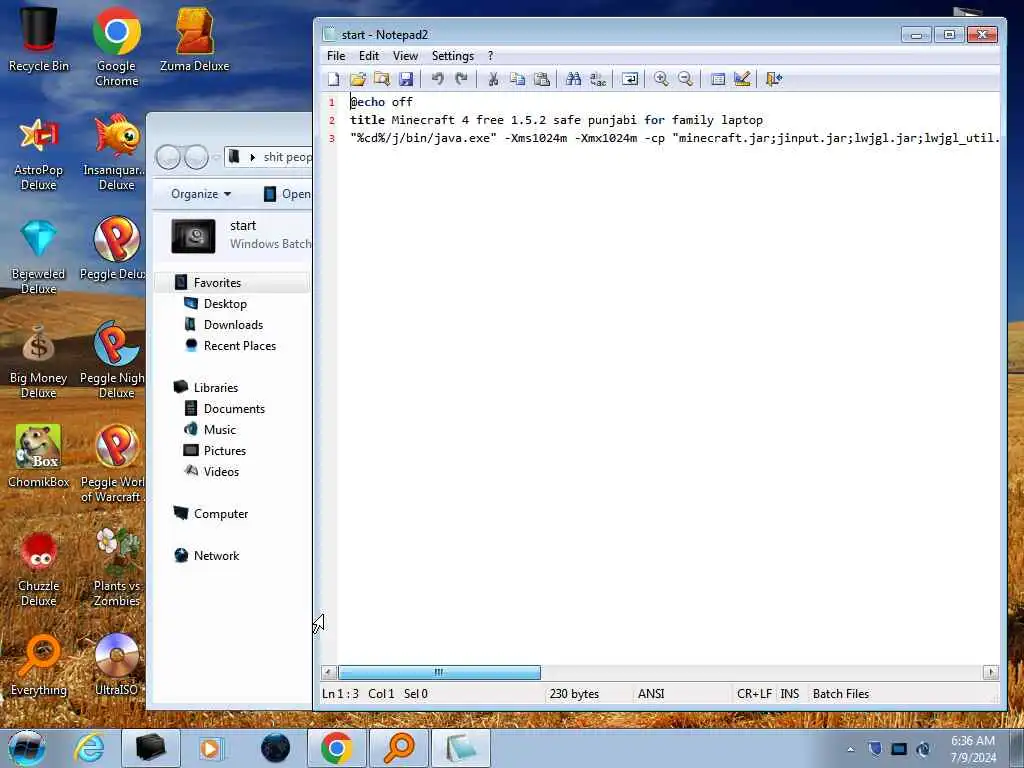Viewport: 1024px width, 768px height.
Task: Select the Zuma Deluxe desktop icon
Action: 195,39
